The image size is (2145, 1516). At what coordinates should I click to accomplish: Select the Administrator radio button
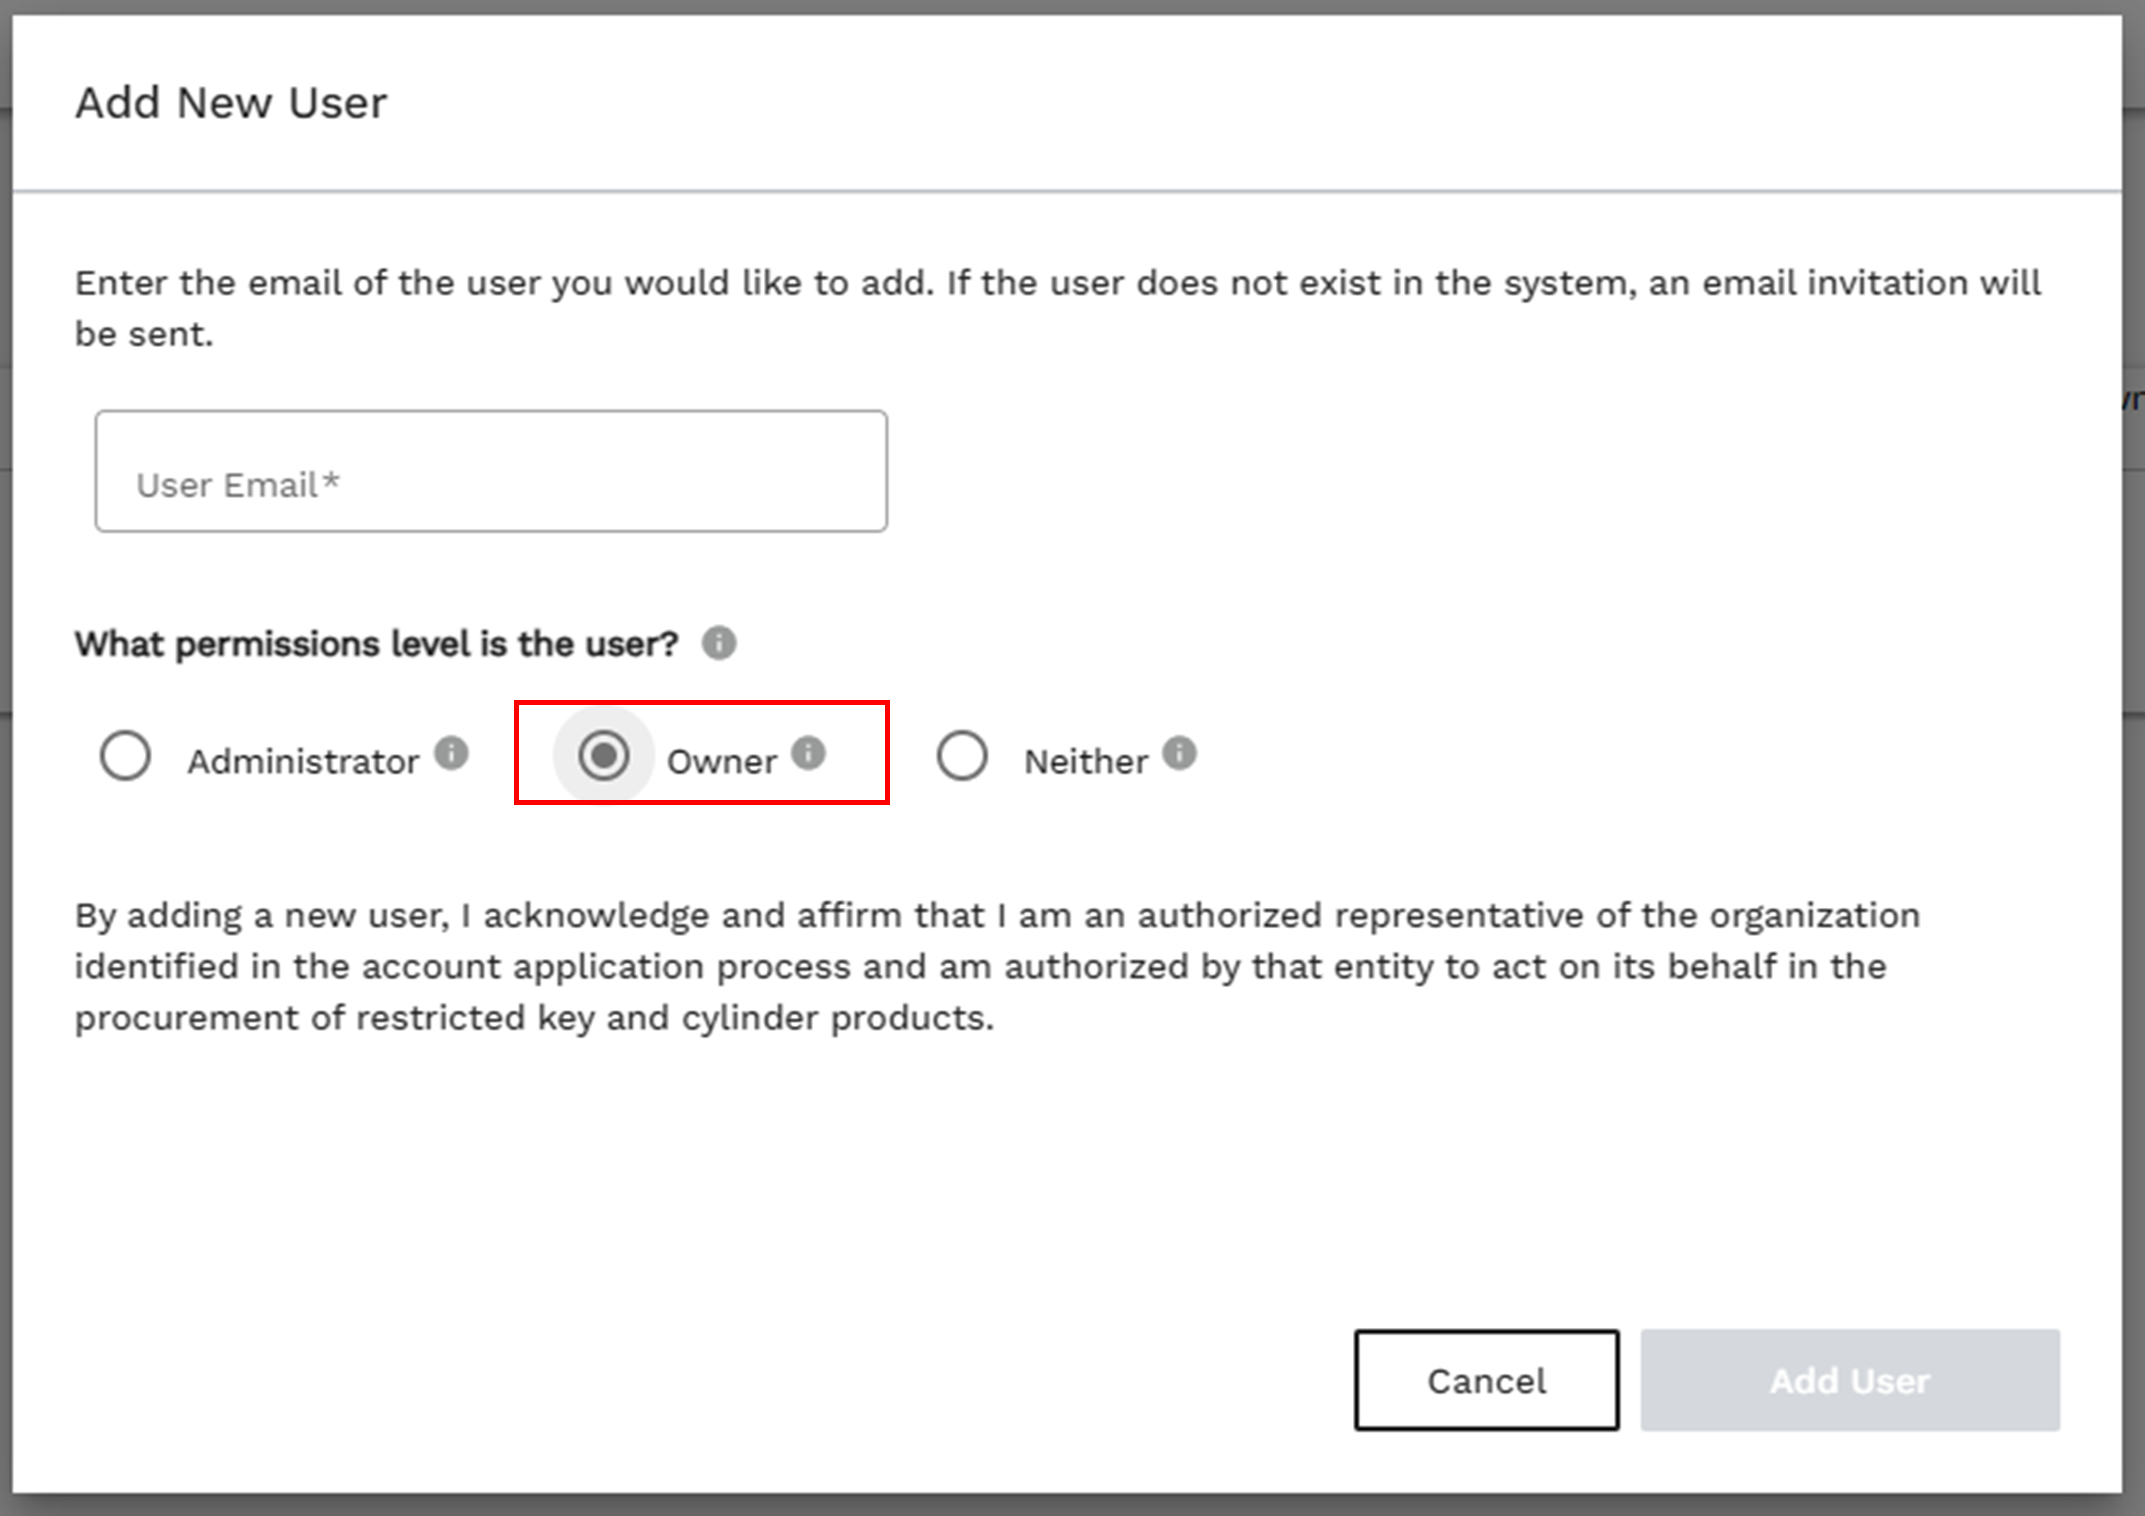click(126, 756)
